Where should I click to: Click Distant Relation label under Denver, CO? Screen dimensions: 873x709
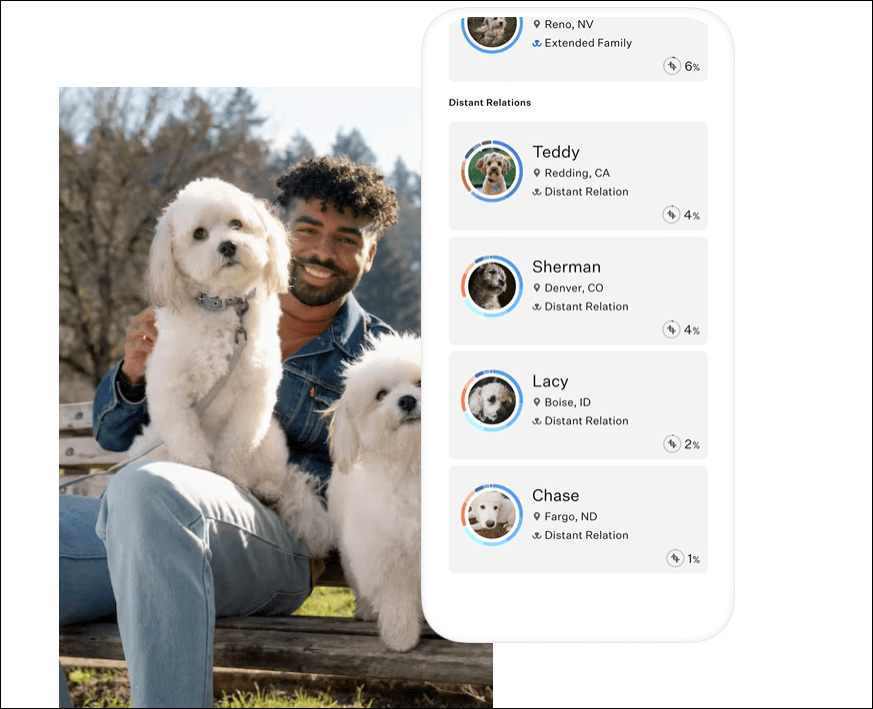[x=586, y=306]
